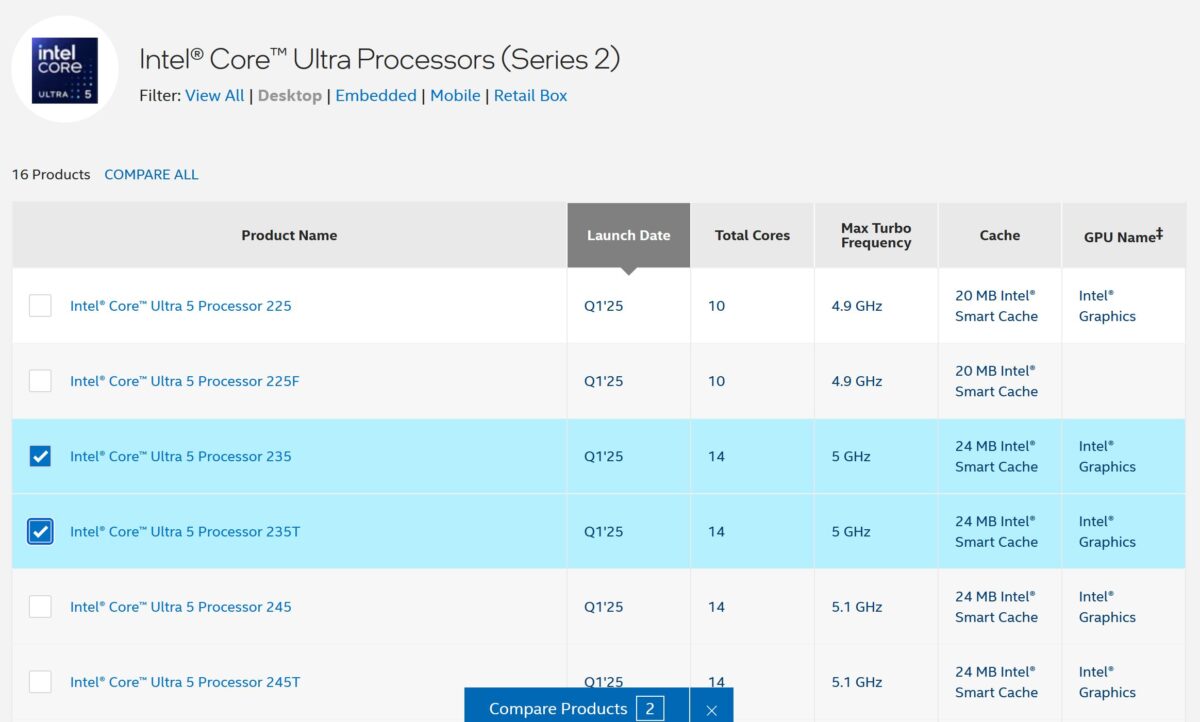Dismiss the Compare Products bar
Screen dimensions: 1200x722
click(x=711, y=708)
